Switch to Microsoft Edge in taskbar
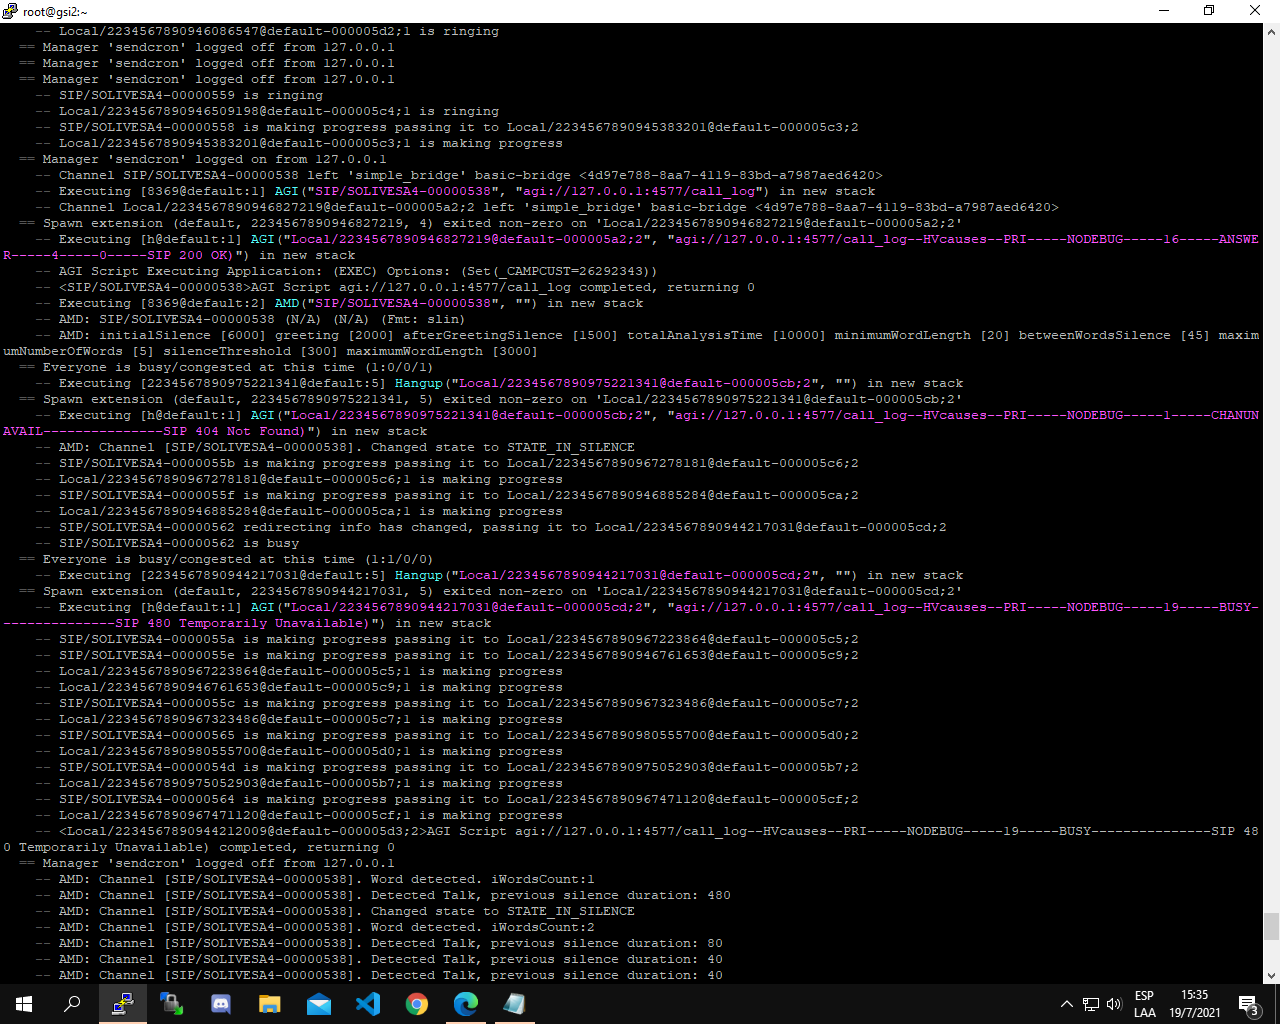Image resolution: width=1280 pixels, height=1024 pixels. [466, 1004]
